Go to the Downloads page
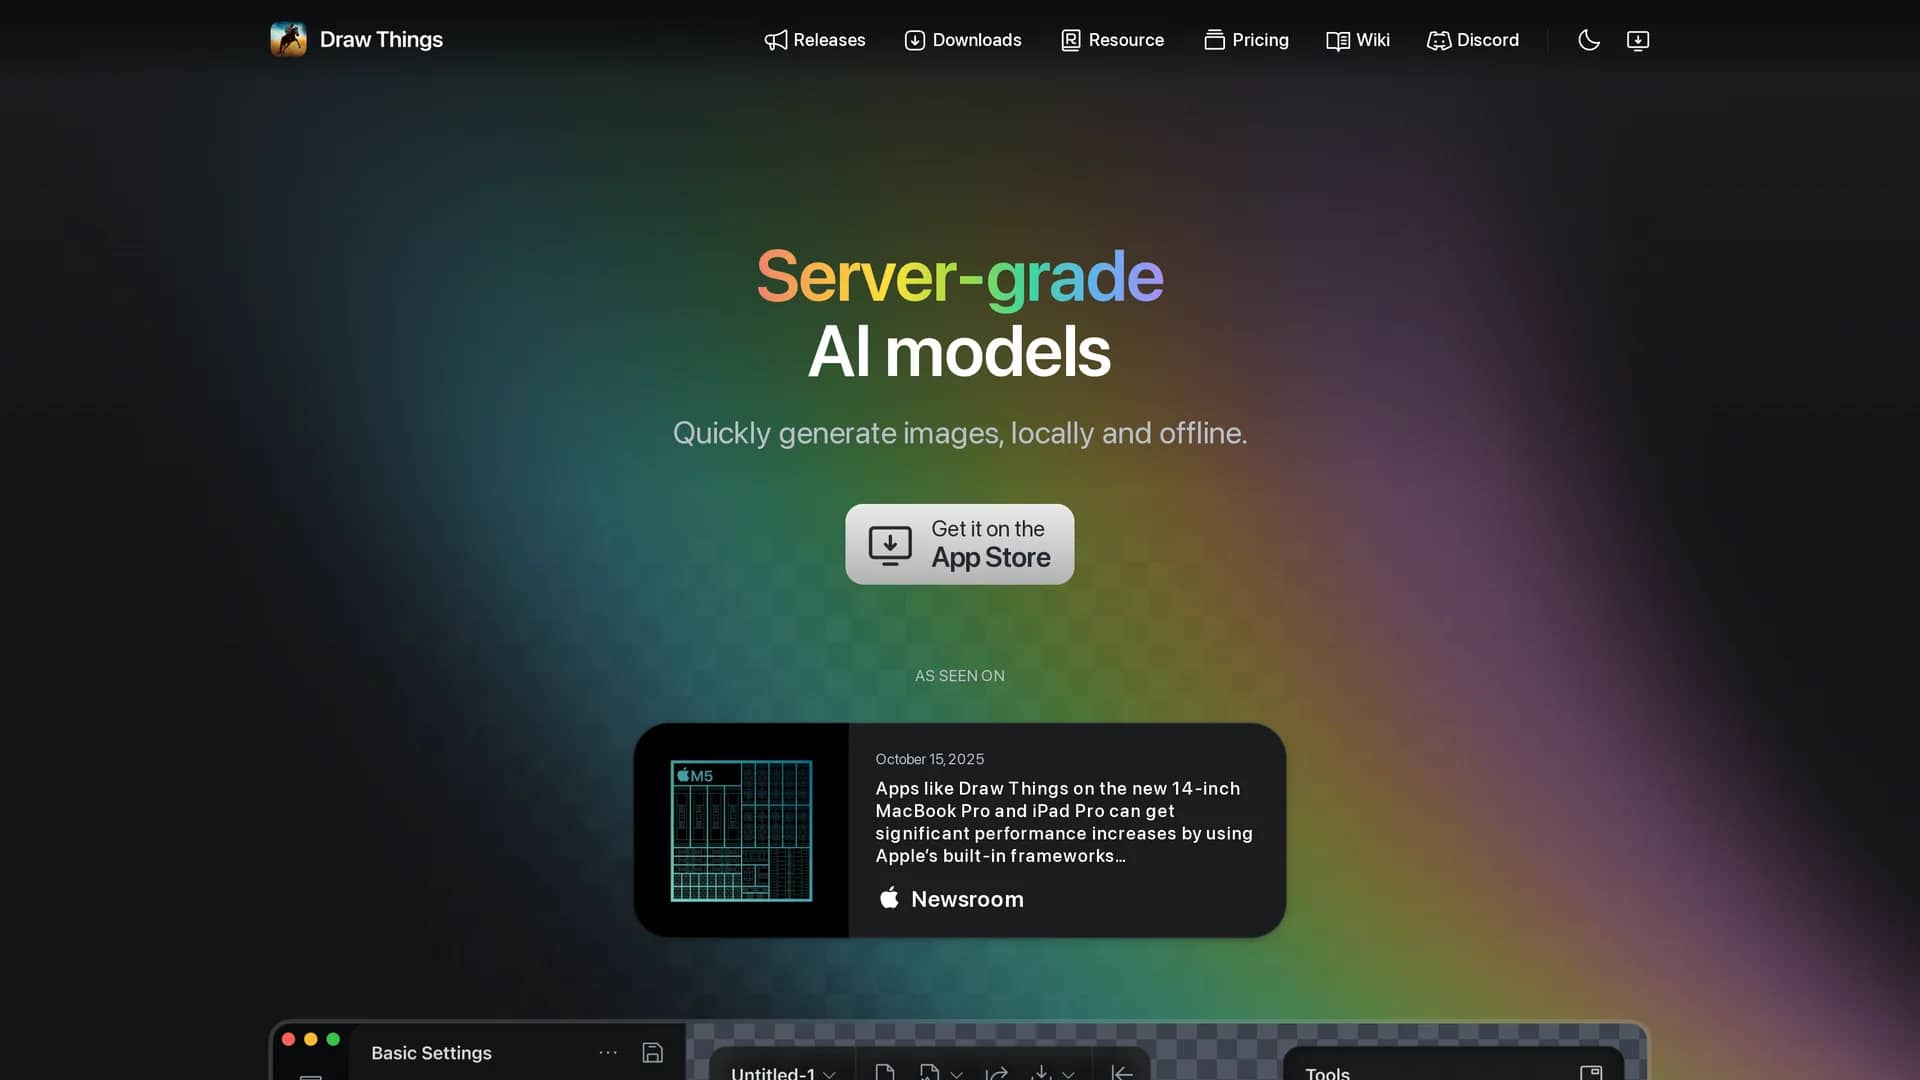The width and height of the screenshot is (1920, 1080). pyautogui.click(x=963, y=40)
